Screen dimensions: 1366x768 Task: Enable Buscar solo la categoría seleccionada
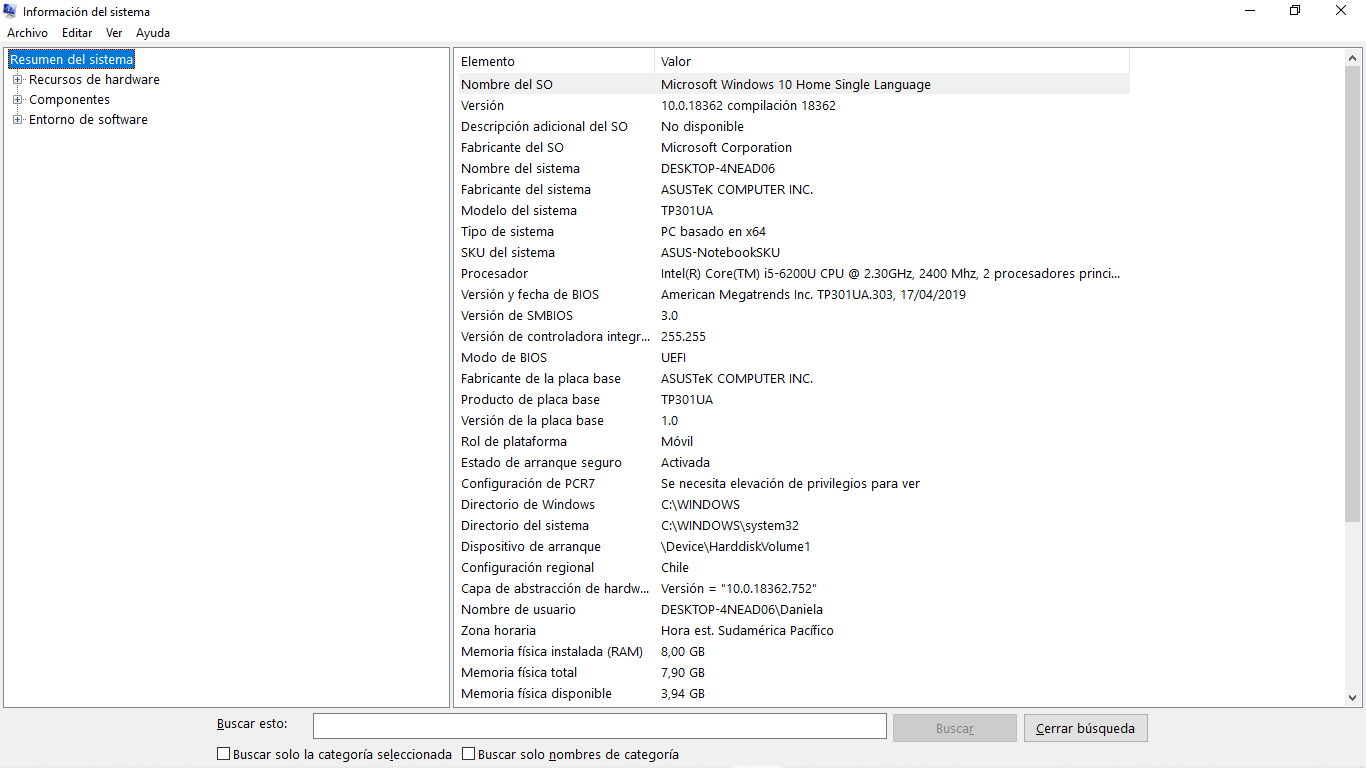[223, 755]
